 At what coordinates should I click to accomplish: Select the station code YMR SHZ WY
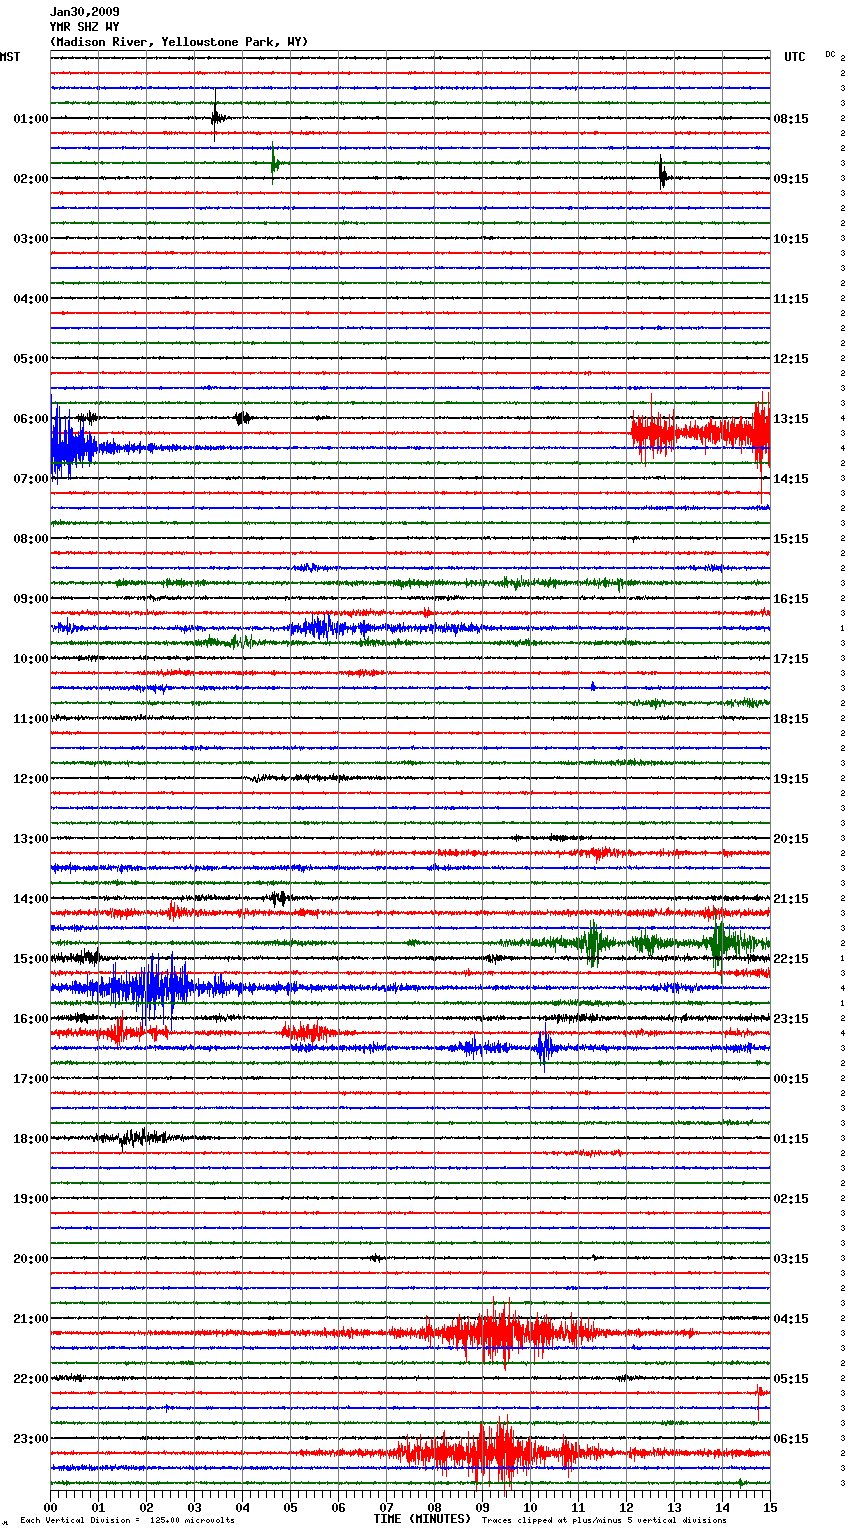point(85,27)
